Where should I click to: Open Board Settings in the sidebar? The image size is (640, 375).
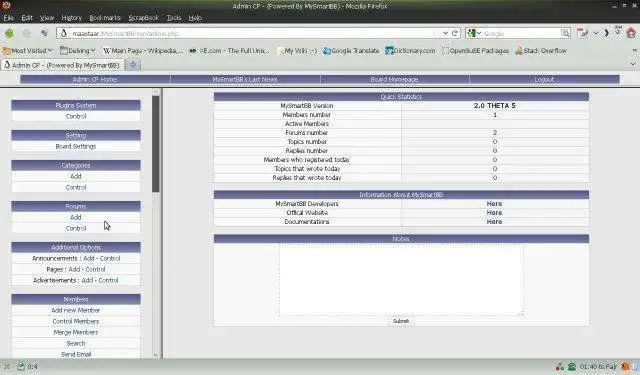click(76, 146)
